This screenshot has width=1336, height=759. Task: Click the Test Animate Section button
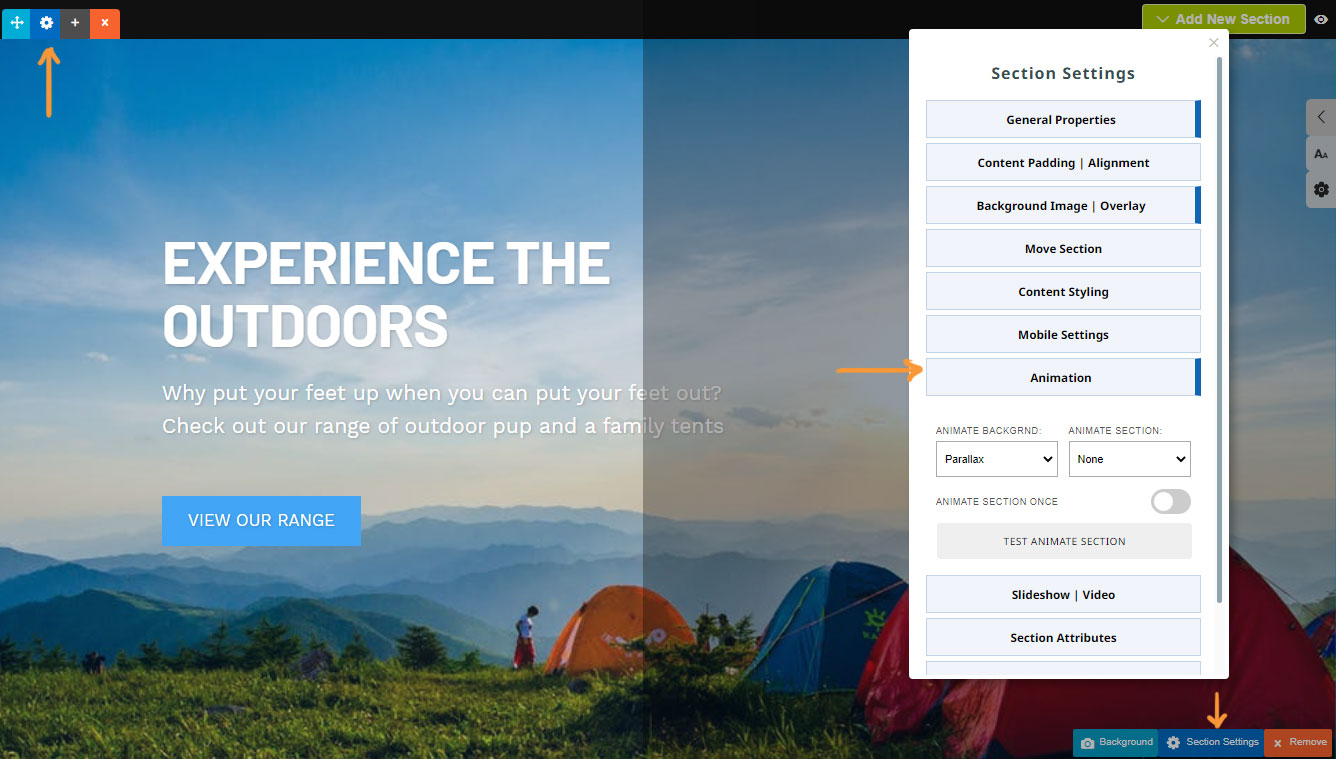point(1064,541)
